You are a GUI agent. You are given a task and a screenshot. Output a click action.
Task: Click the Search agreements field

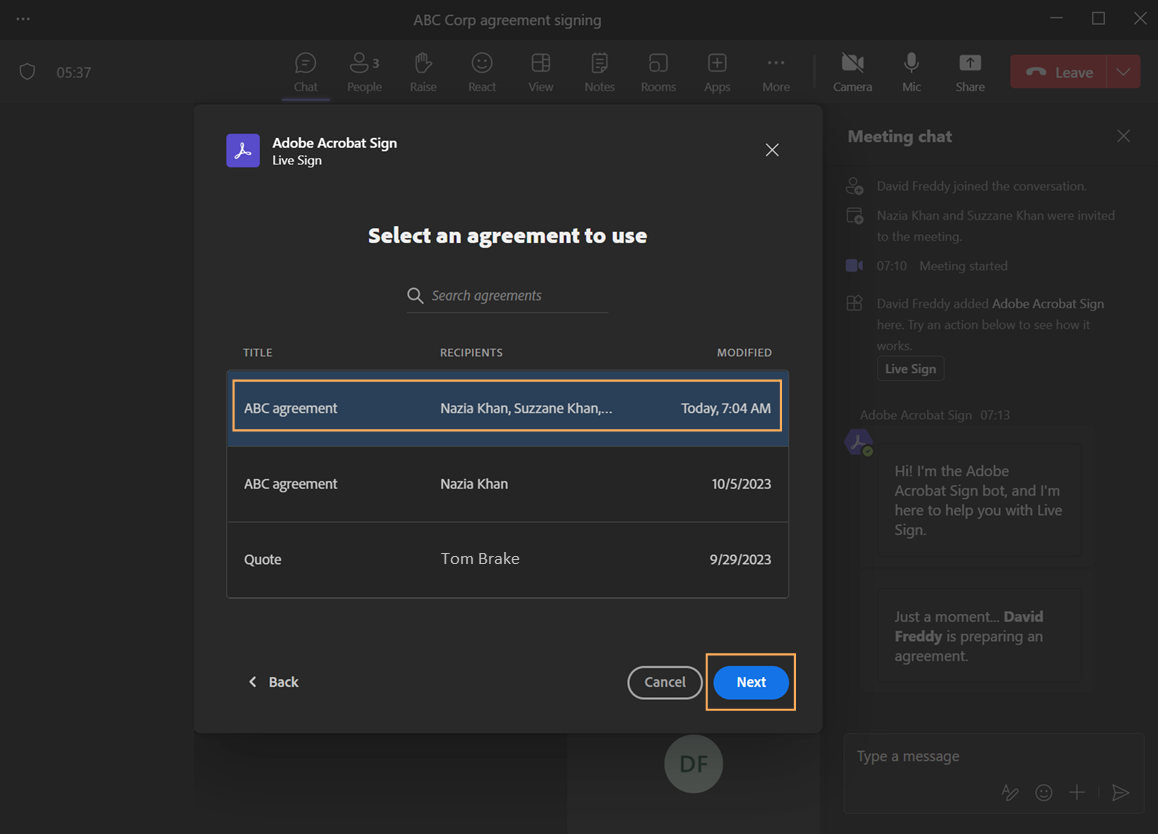507,295
